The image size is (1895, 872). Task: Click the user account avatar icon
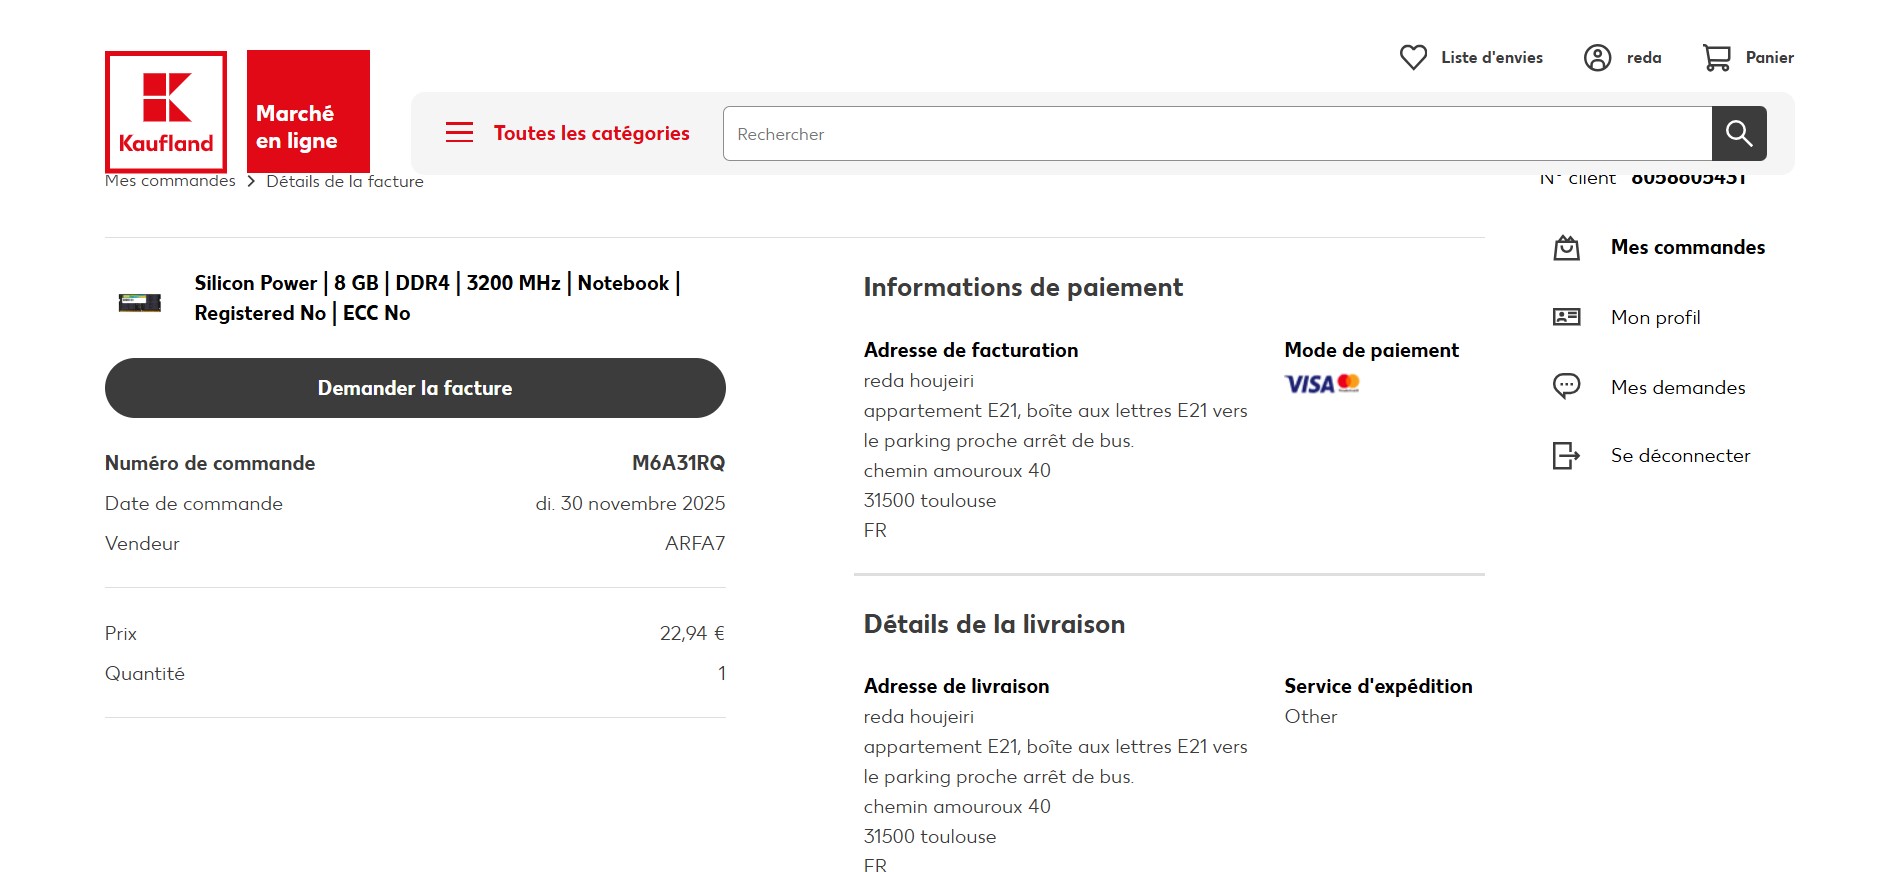[x=1597, y=58]
